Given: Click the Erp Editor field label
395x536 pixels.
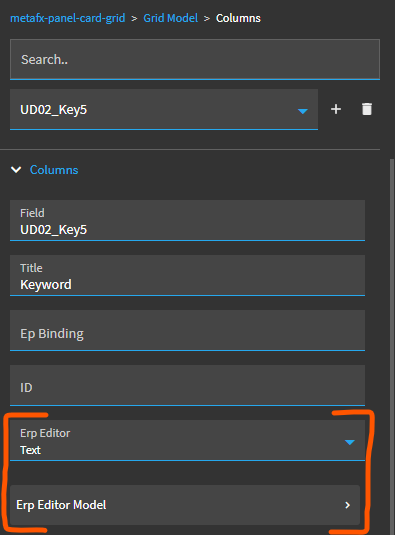Looking at the screenshot, I should [45, 433].
